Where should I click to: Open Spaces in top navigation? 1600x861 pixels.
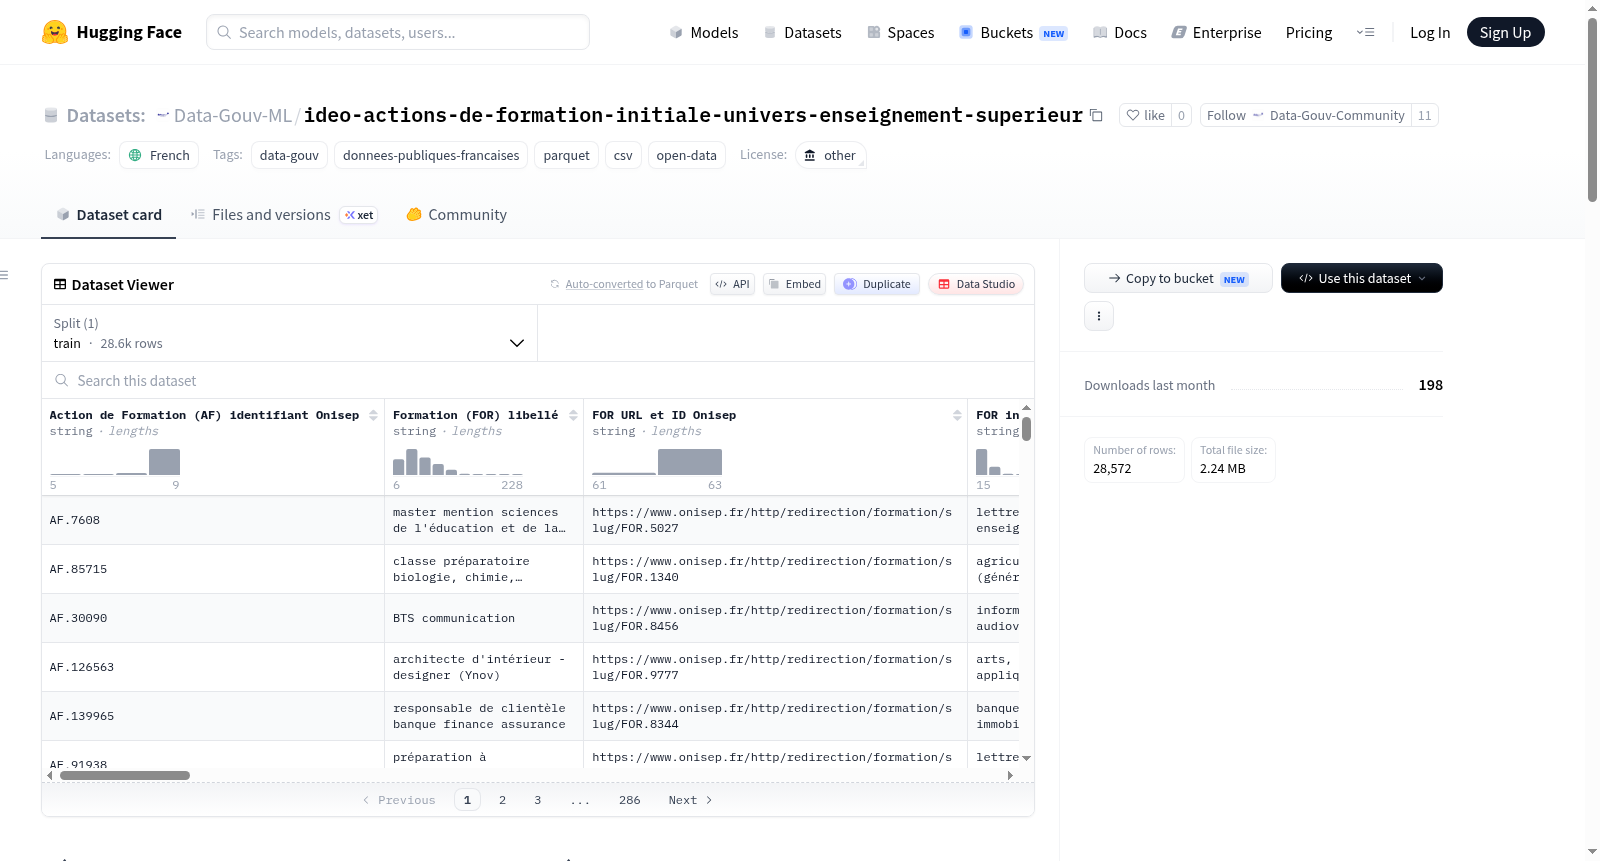coord(900,32)
